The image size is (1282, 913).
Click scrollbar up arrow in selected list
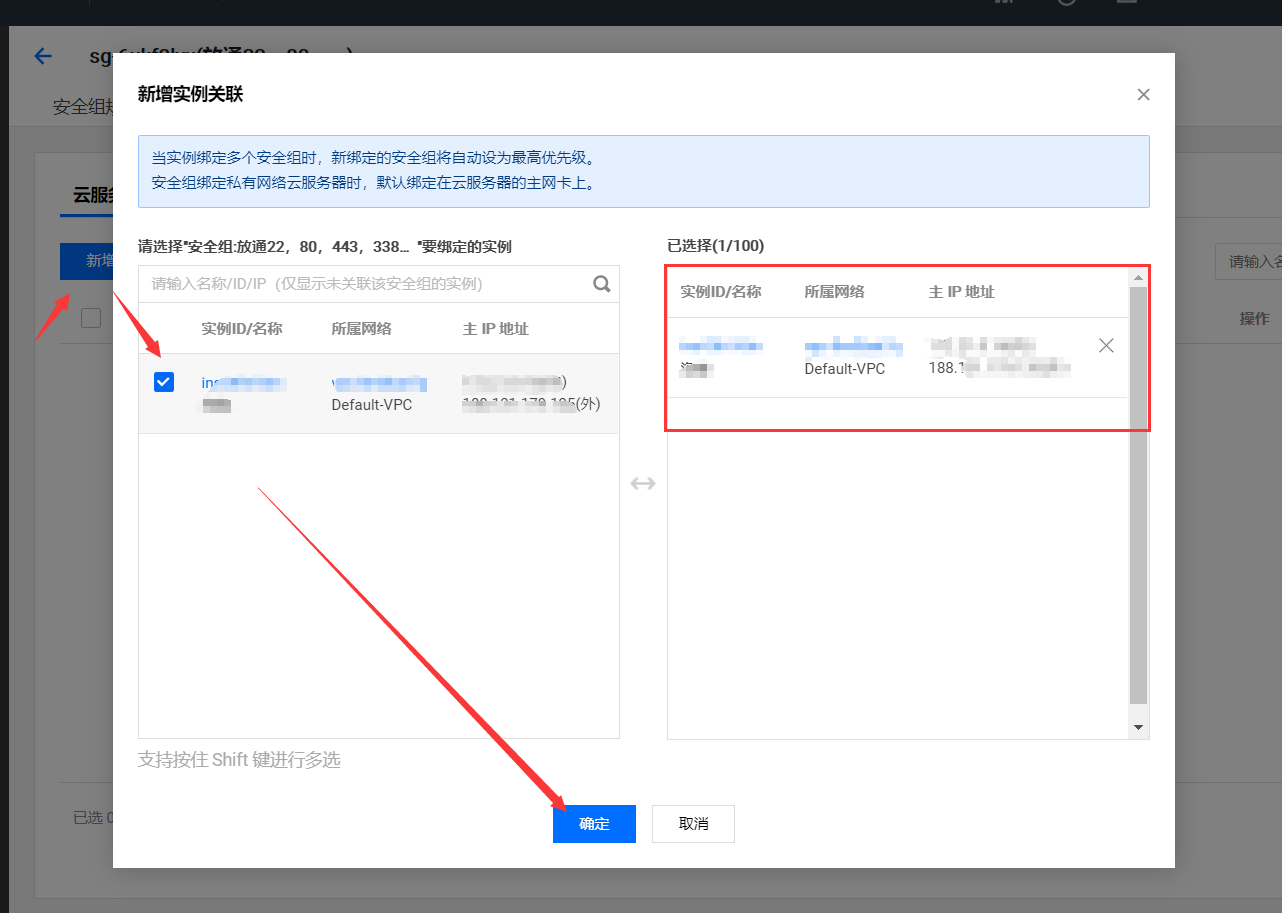1138,276
